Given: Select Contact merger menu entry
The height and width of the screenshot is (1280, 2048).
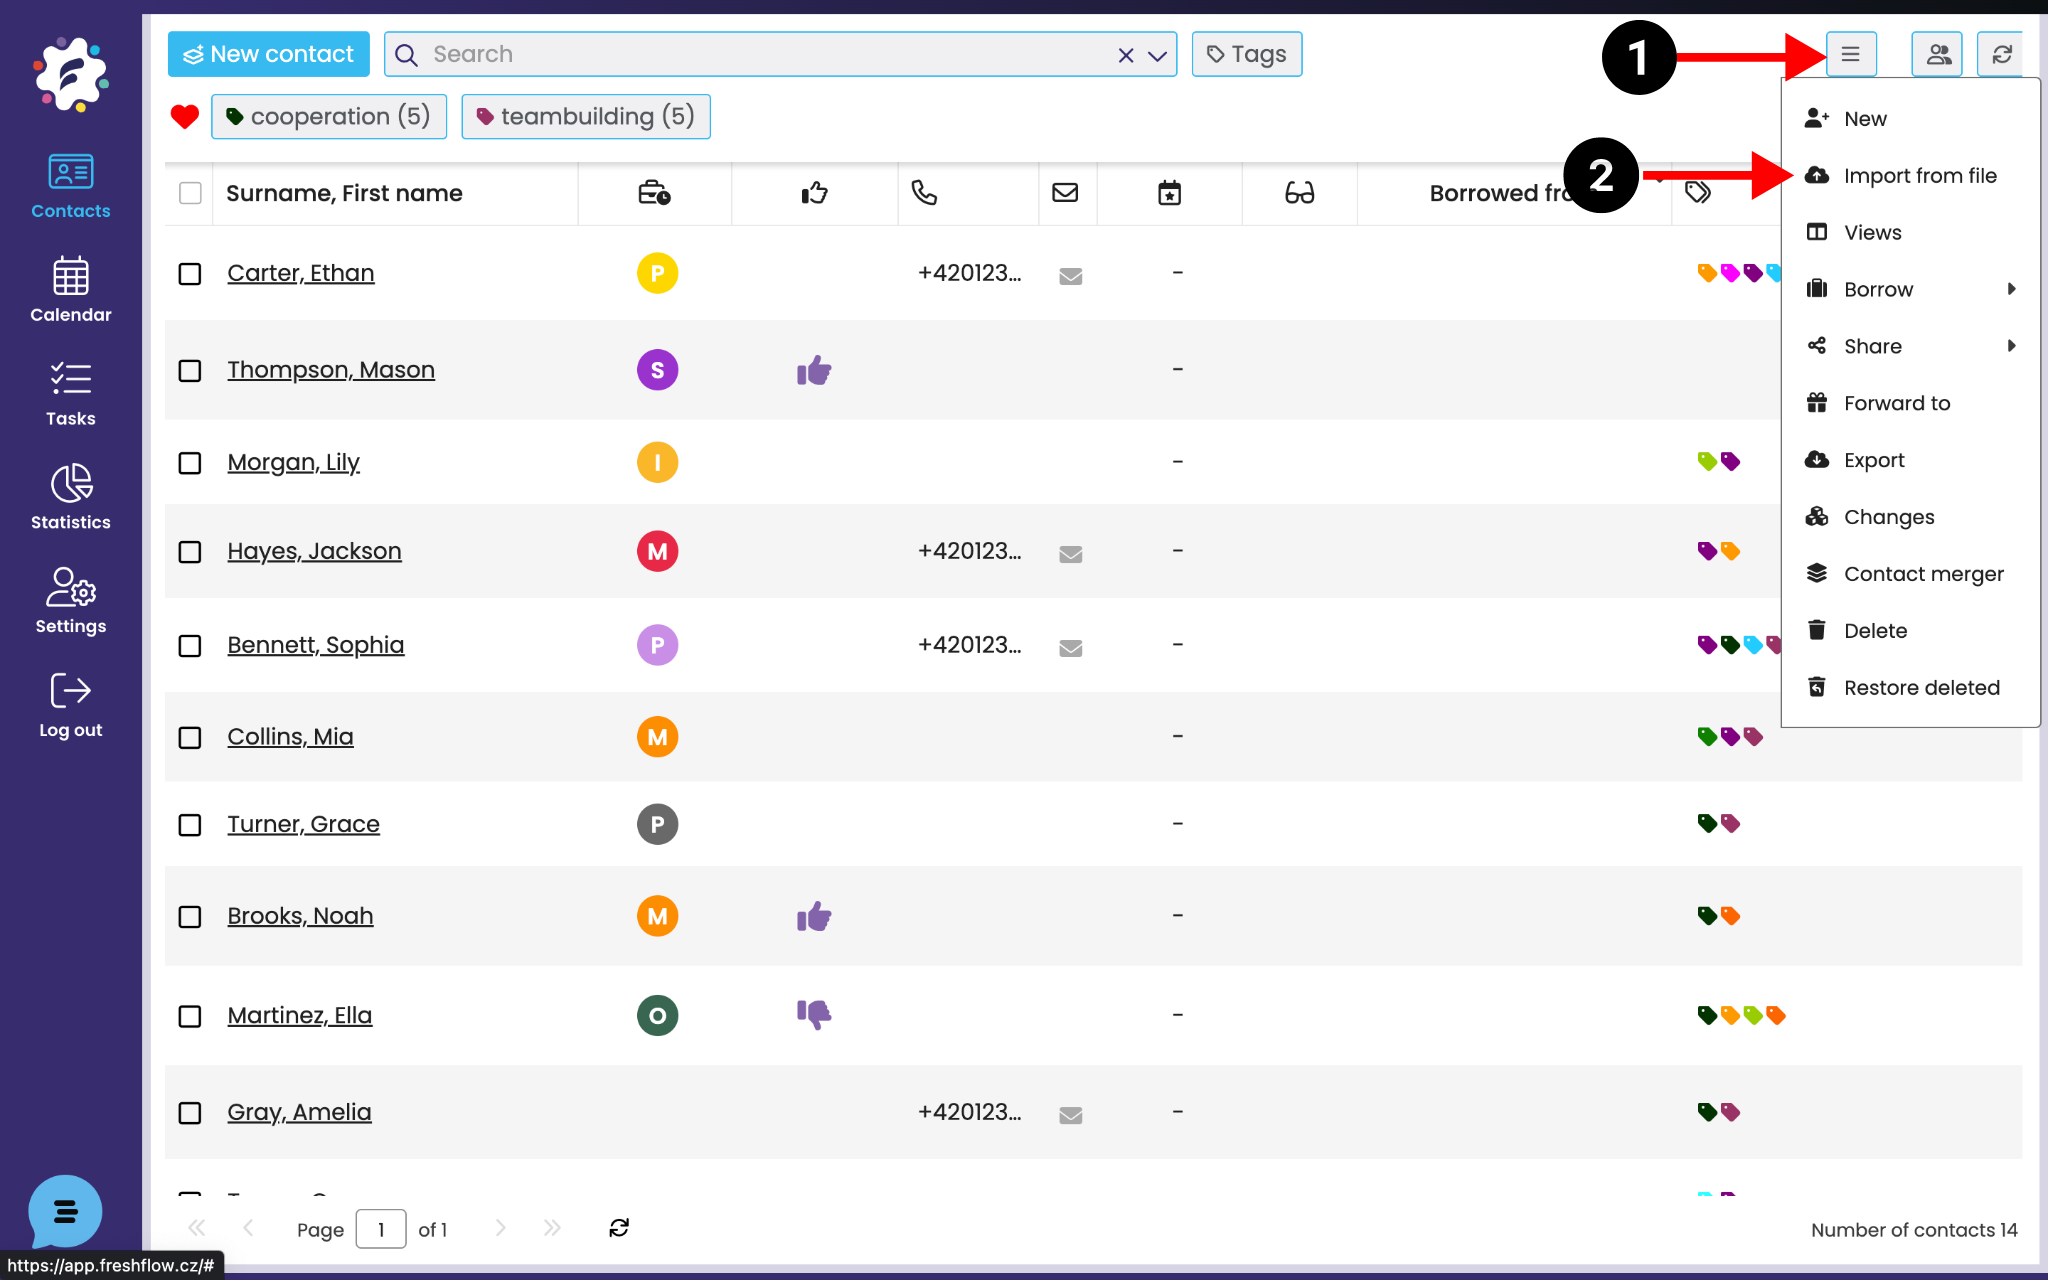Looking at the screenshot, I should 1922,574.
